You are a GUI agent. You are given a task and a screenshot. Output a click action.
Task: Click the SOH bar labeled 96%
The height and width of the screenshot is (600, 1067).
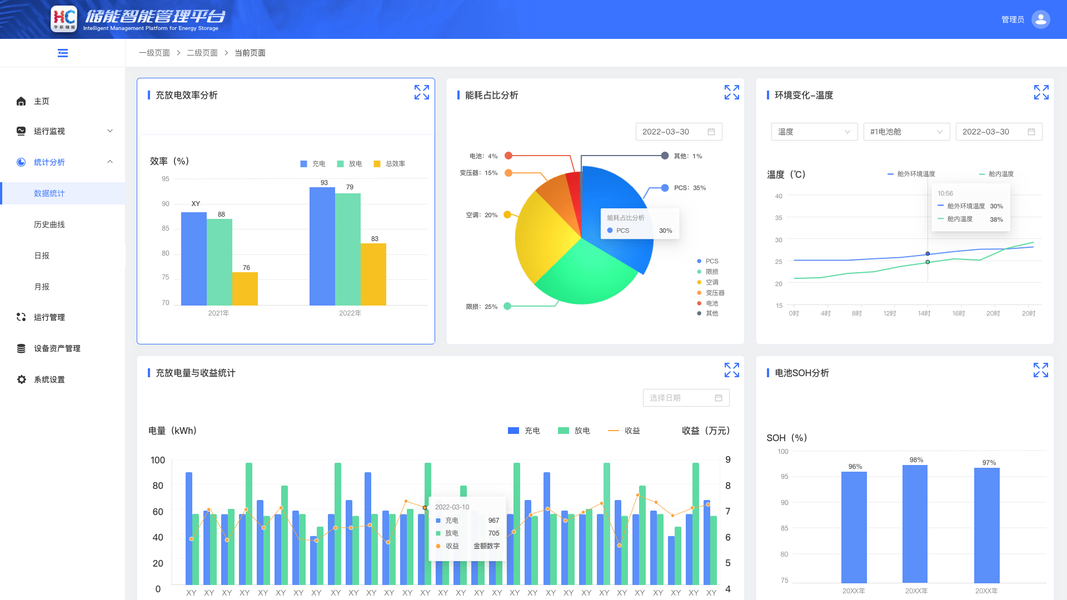[854, 527]
